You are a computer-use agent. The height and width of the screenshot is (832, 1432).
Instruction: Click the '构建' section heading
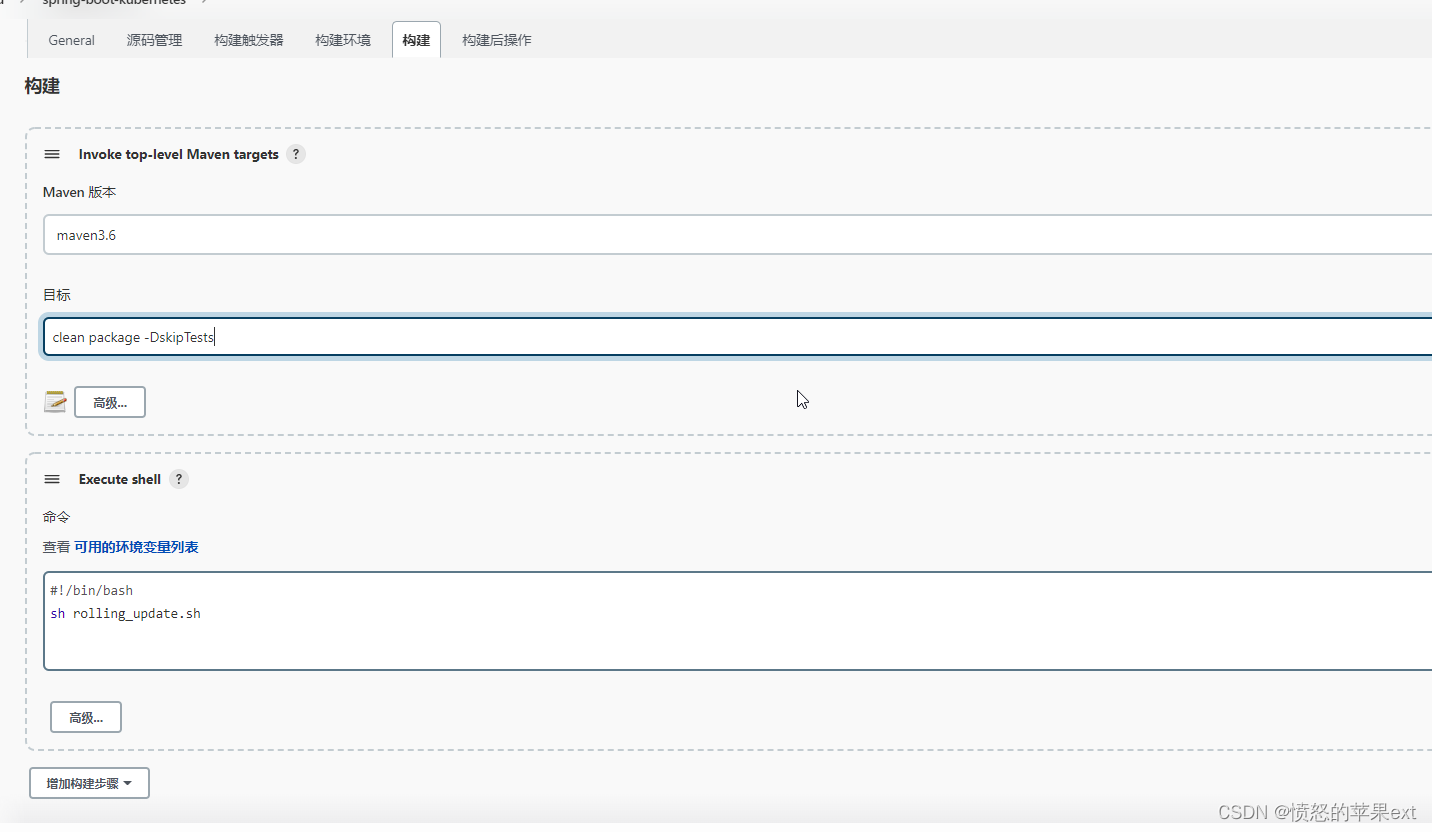[x=43, y=86]
